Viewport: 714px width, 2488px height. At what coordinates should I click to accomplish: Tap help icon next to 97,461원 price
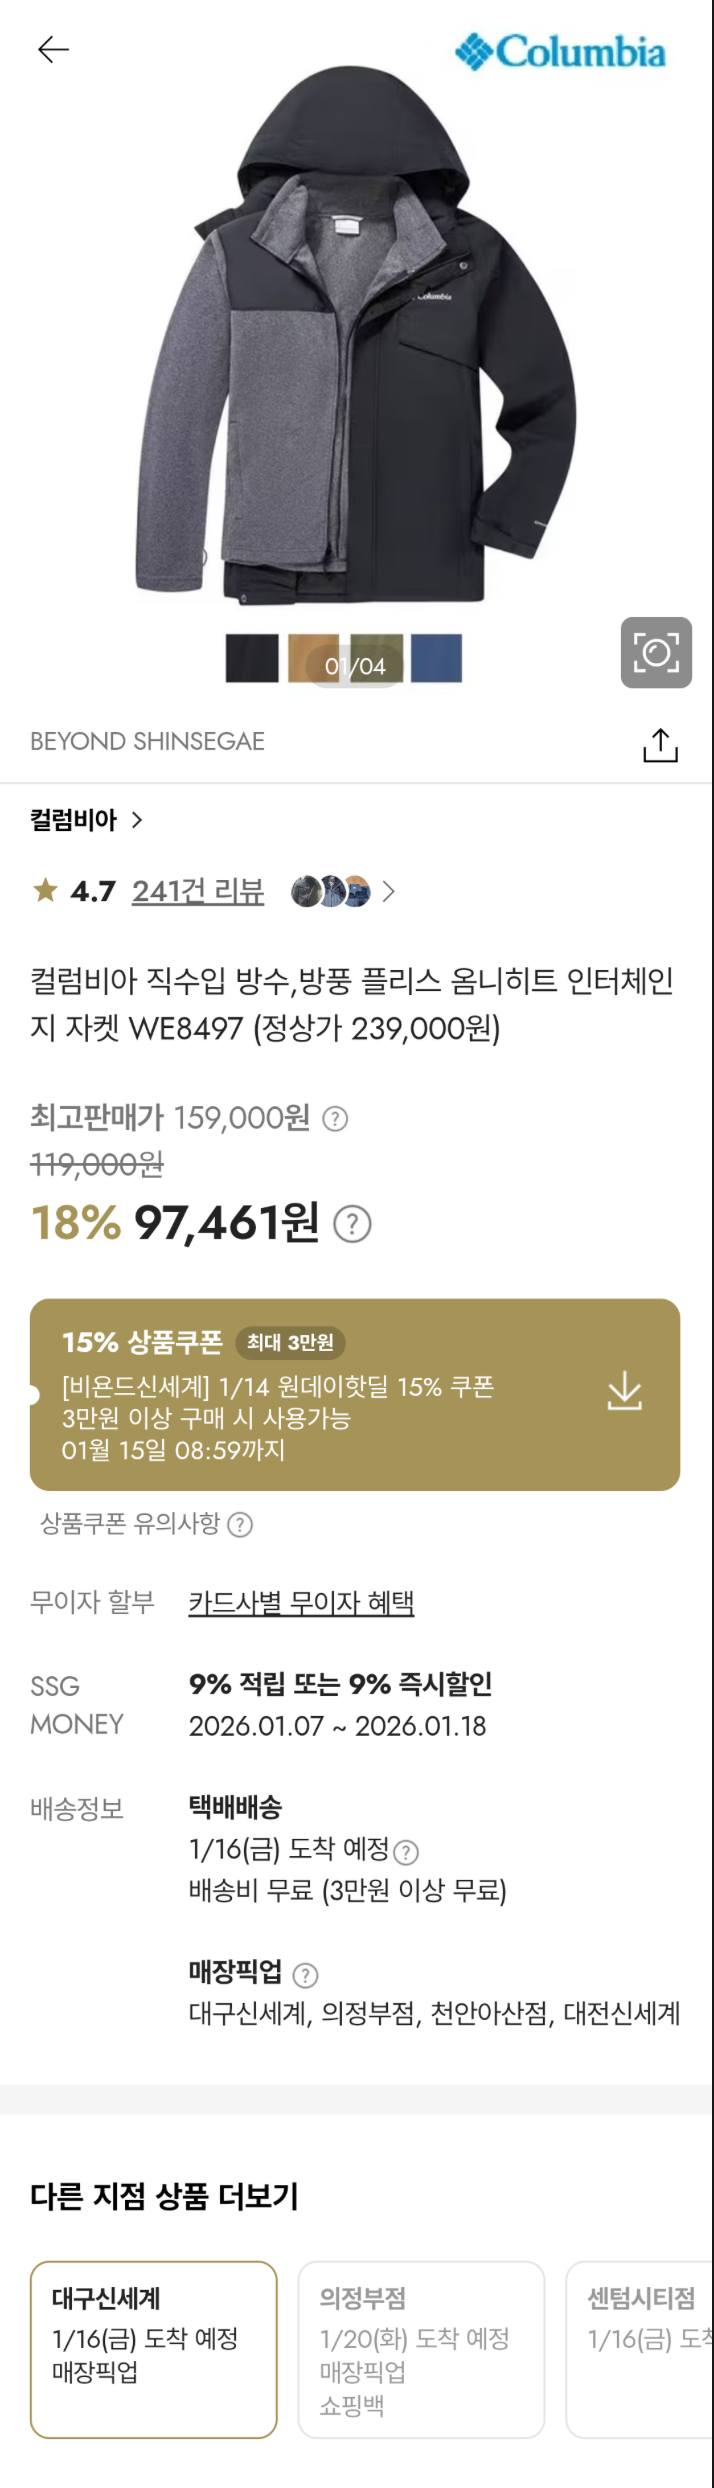pos(352,1224)
